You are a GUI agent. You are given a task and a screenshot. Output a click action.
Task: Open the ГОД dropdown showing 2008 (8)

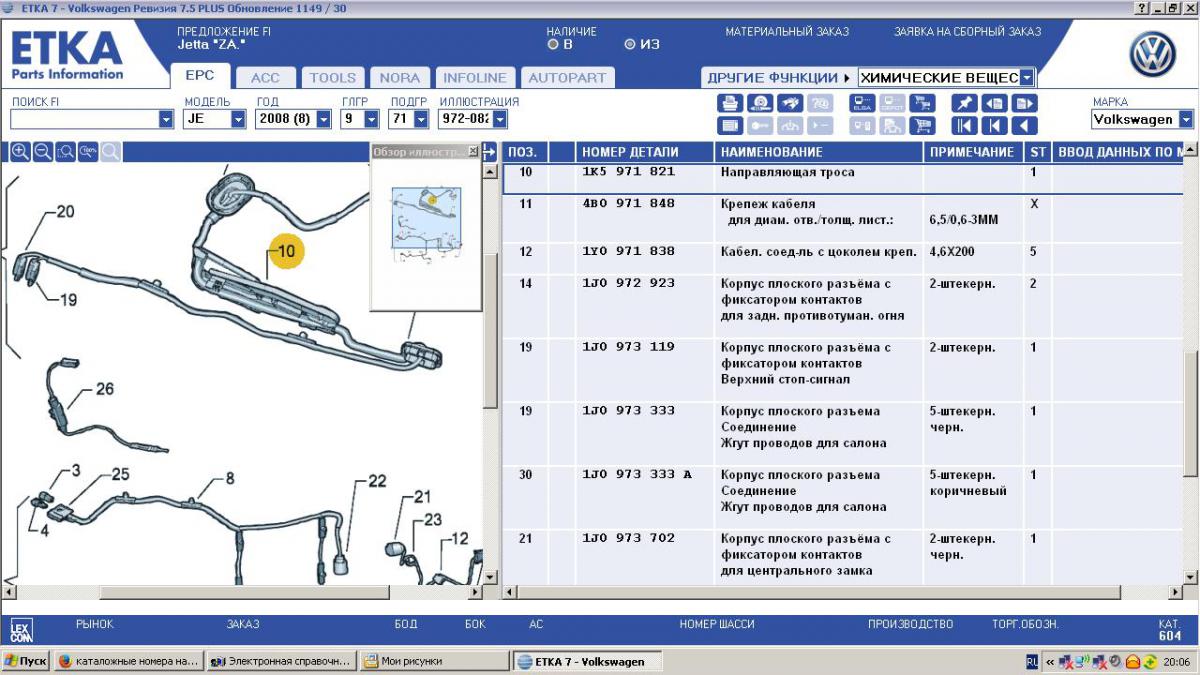tap(324, 119)
